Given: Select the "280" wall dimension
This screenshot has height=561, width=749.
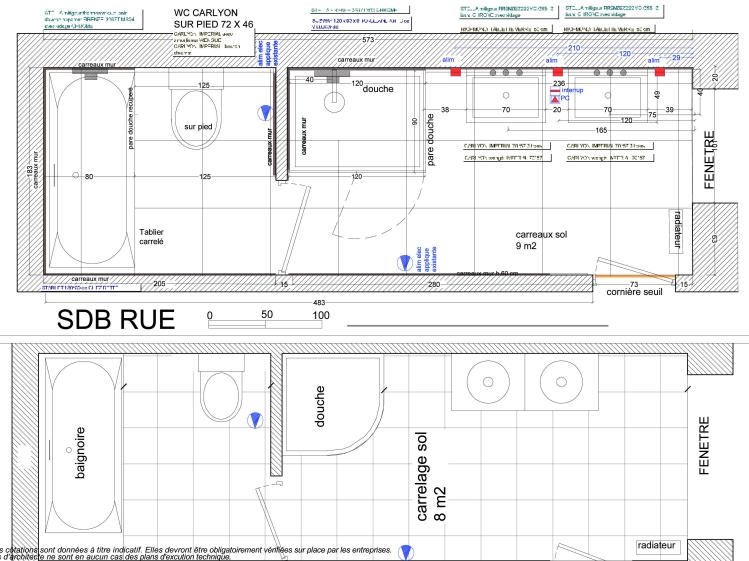Looking at the screenshot, I should click(433, 284).
